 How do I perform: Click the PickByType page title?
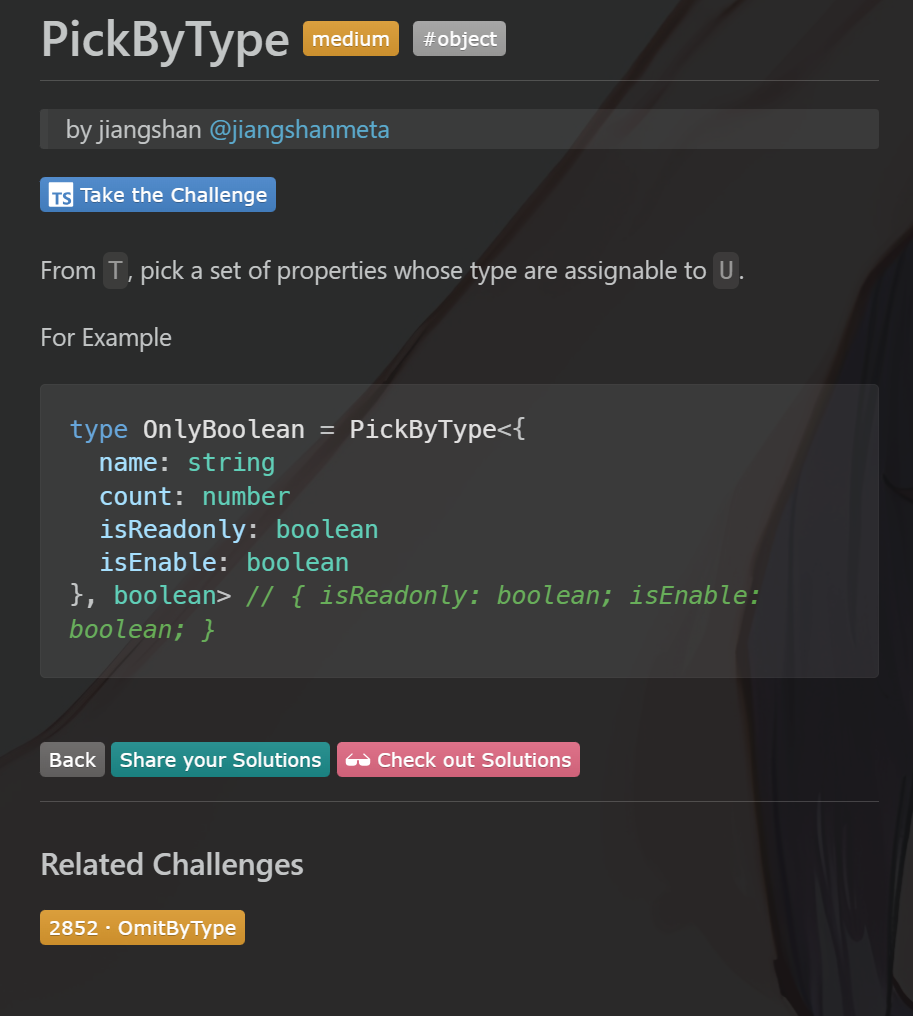point(165,40)
